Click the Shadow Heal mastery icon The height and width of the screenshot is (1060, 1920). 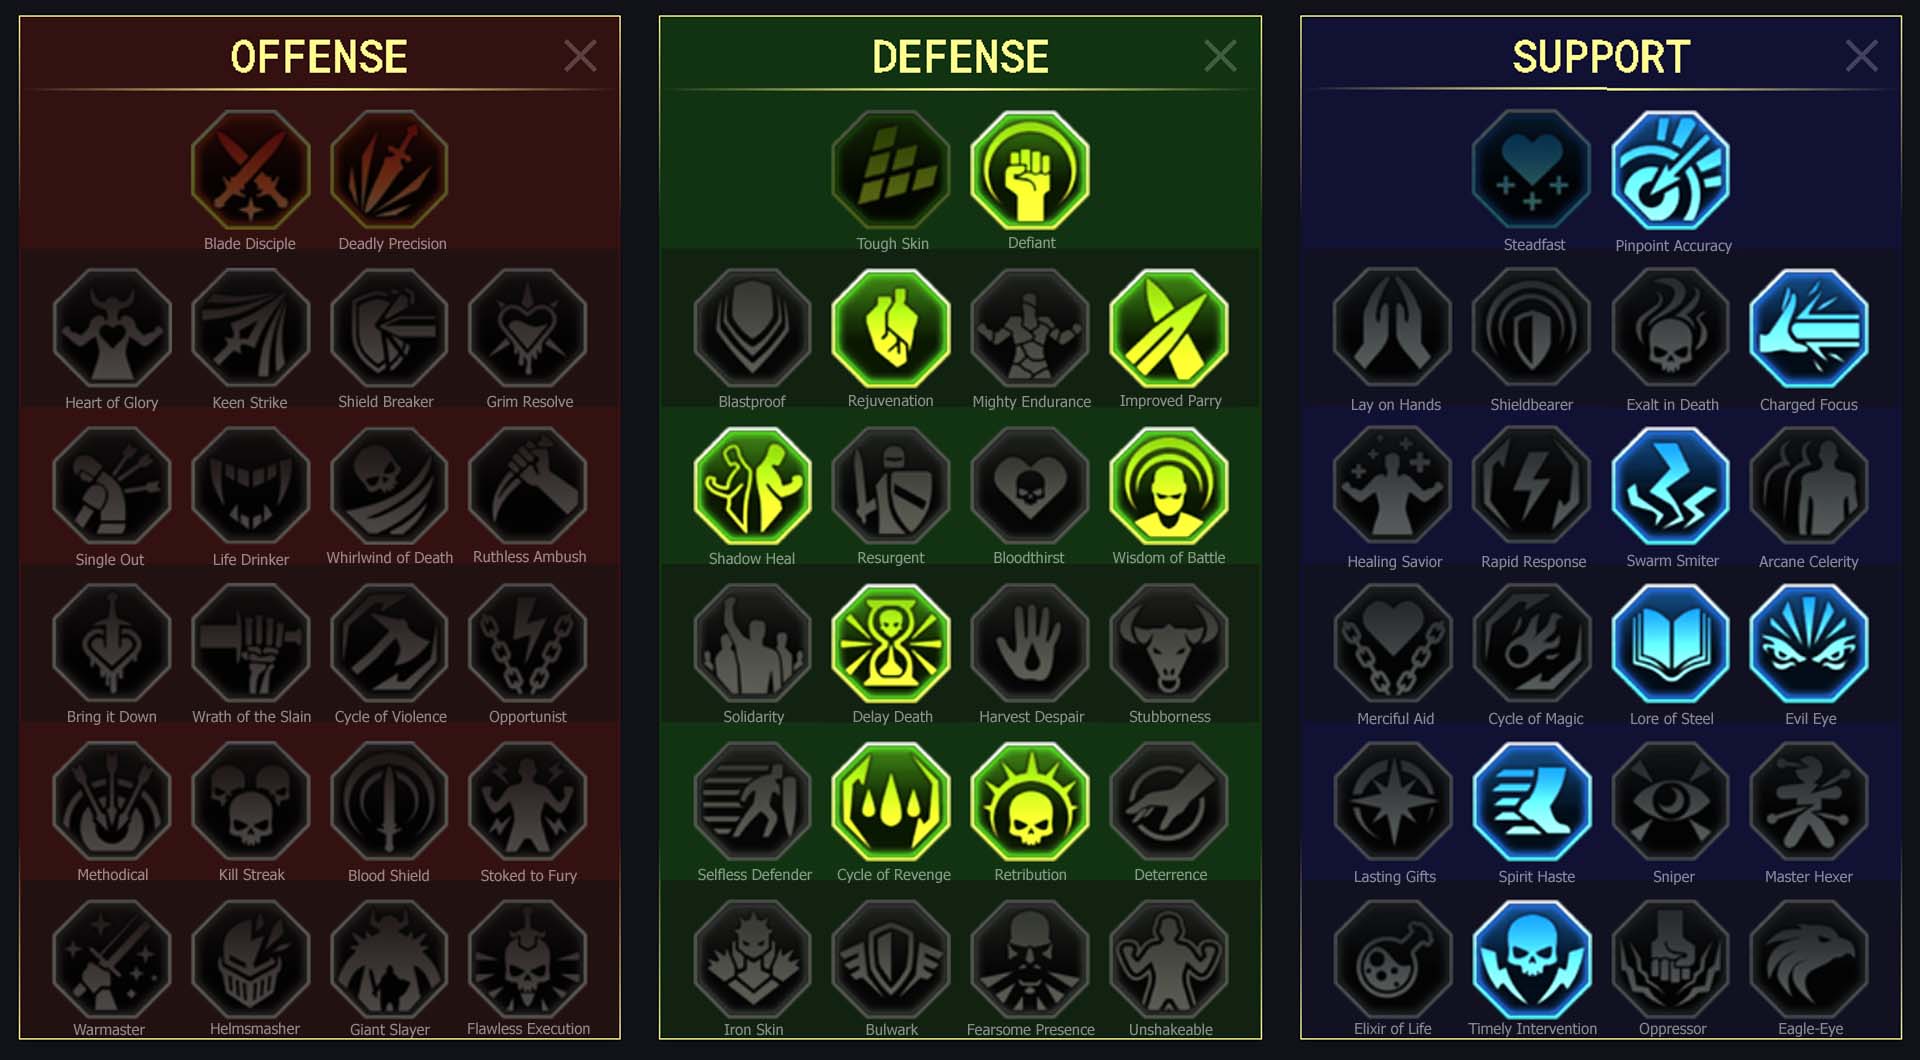click(753, 486)
